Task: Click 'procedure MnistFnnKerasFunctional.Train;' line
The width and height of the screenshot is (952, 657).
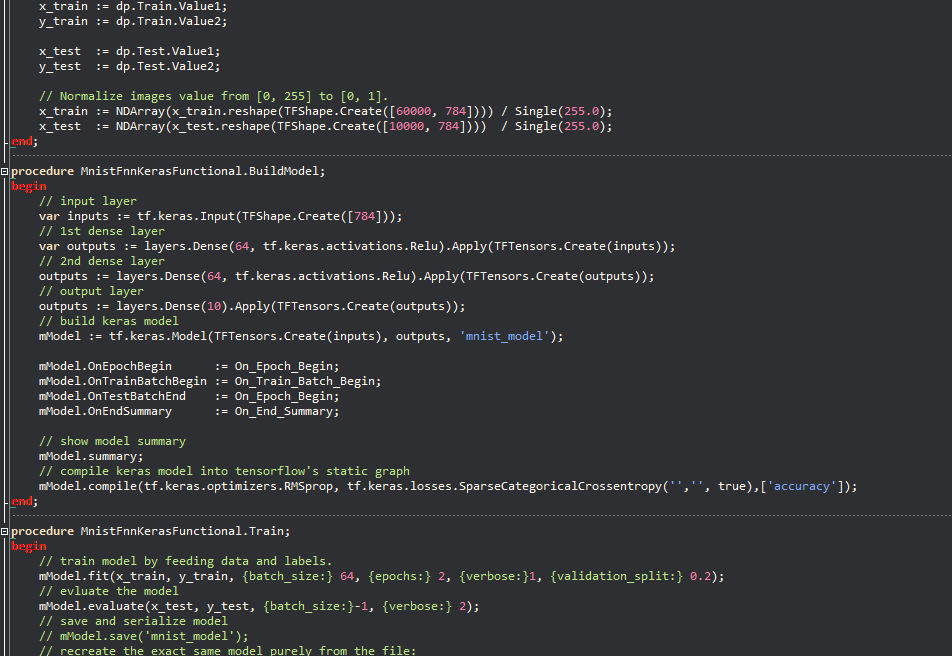Action: (151, 531)
